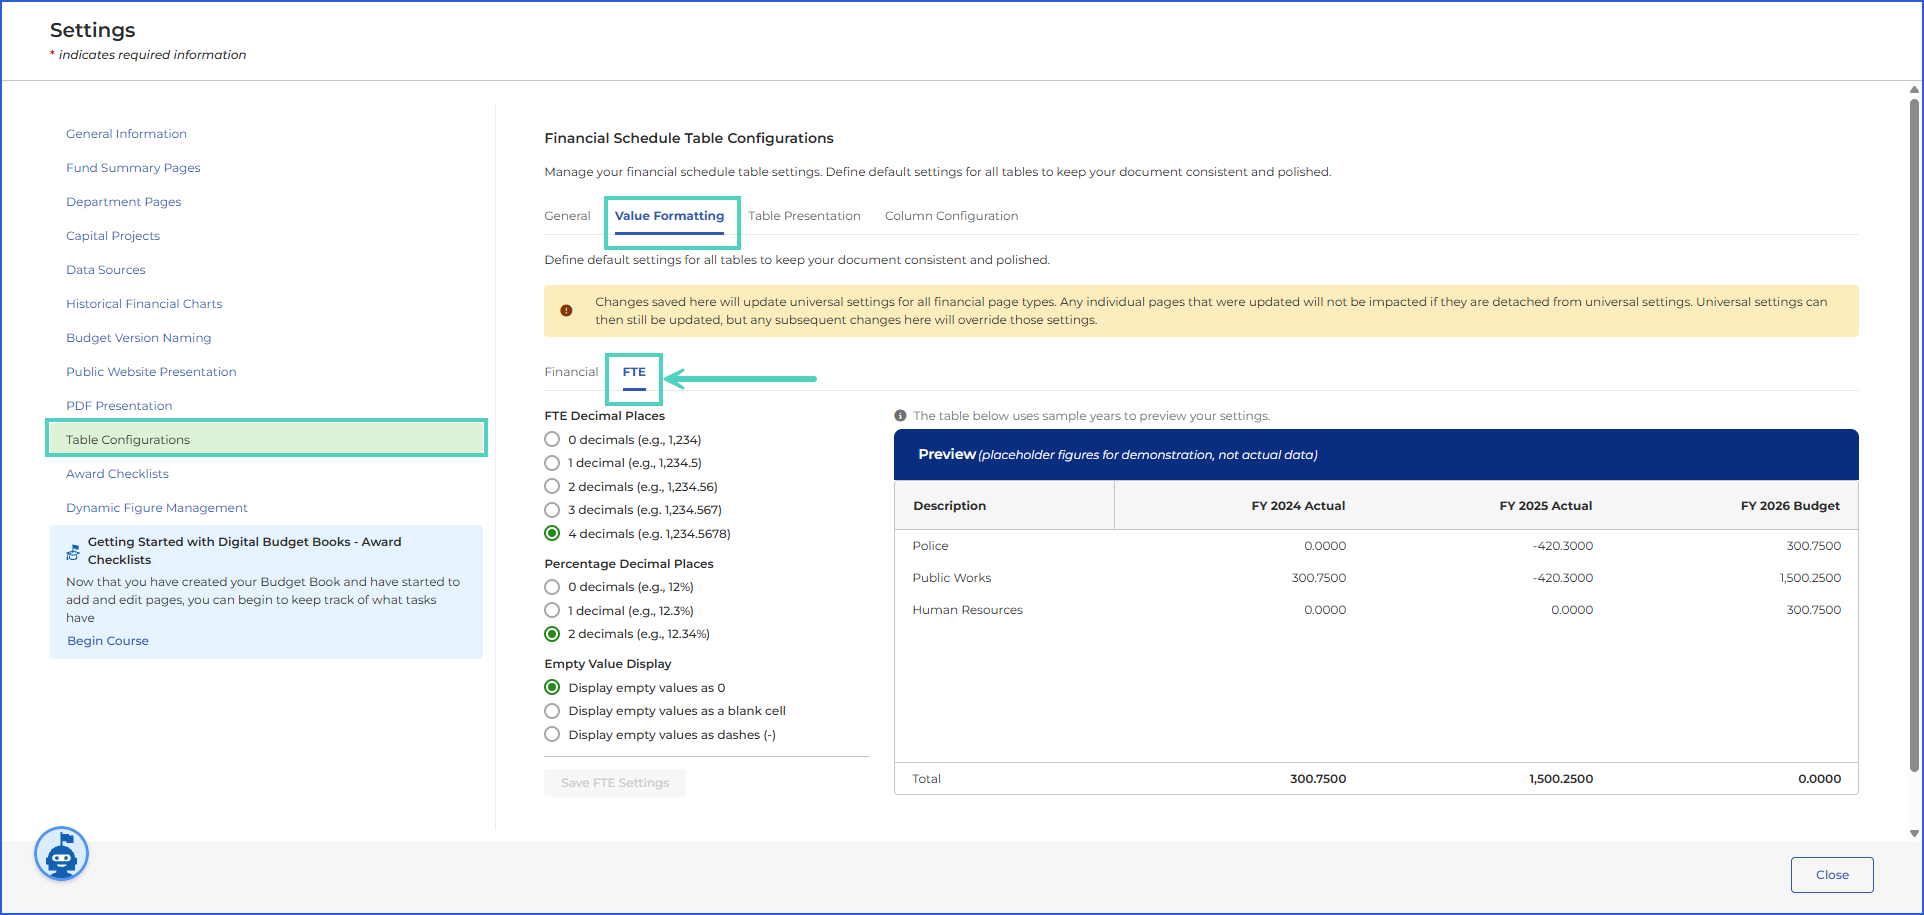Screen dimensions: 1924x915
Task: Choose 2 decimals (e.g., 1,234.56) option
Action: pyautogui.click(x=552, y=487)
